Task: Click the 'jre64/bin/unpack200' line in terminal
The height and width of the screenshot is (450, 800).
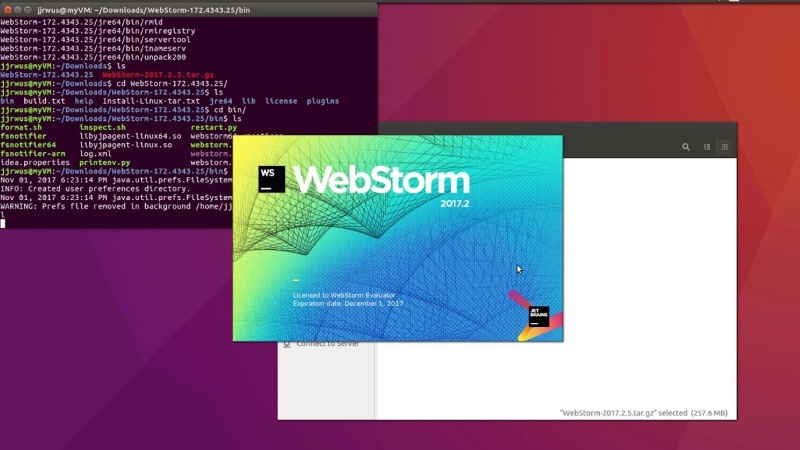Action: point(93,57)
